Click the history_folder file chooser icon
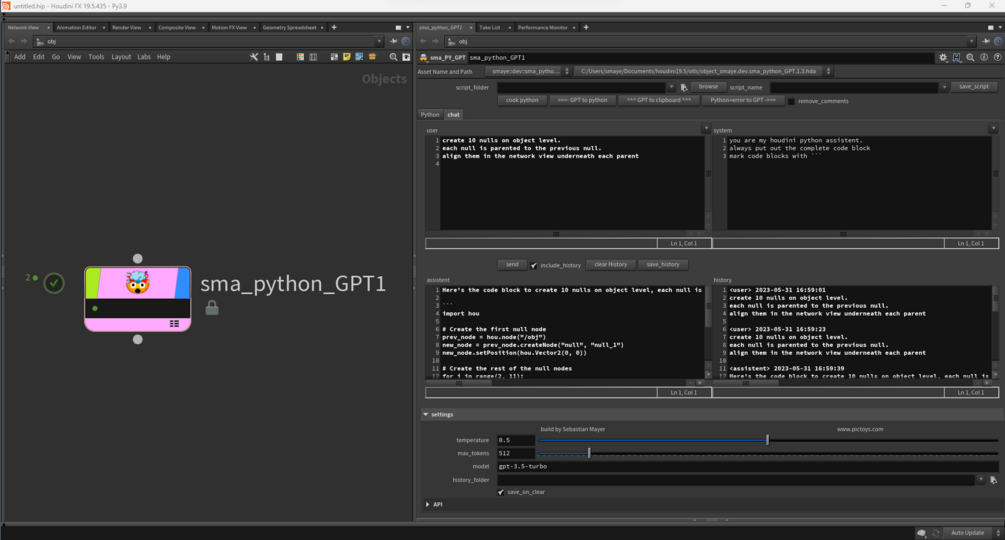The height and width of the screenshot is (540, 1005). pyautogui.click(x=993, y=480)
